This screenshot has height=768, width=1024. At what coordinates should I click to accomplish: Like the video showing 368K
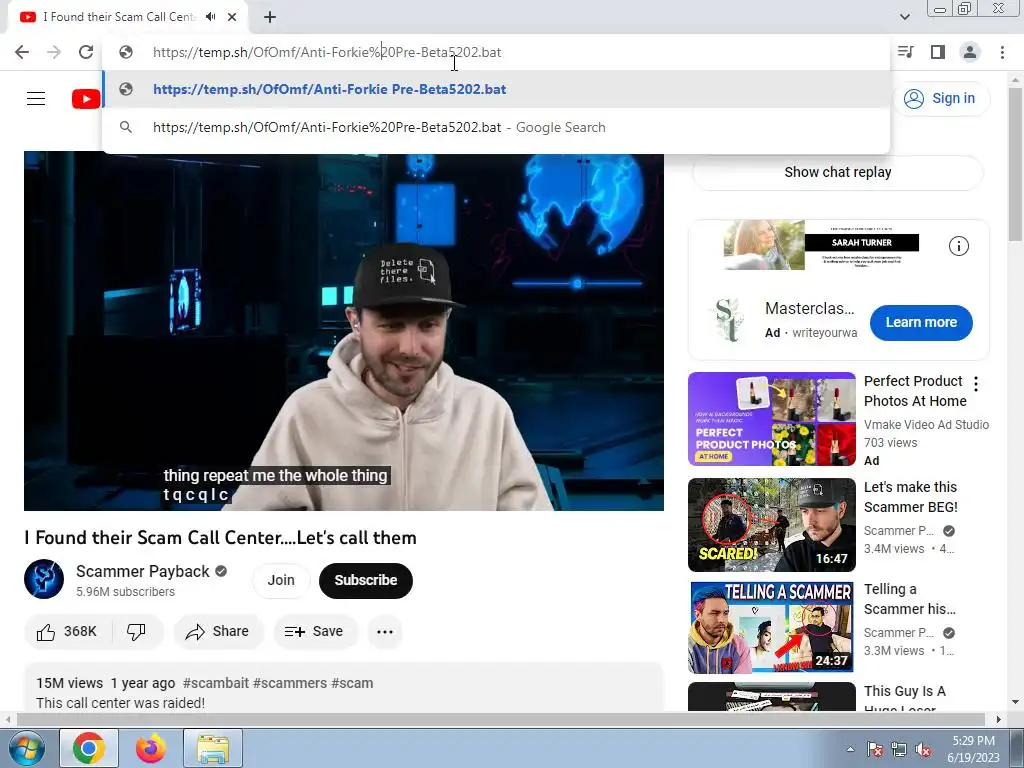click(x=67, y=632)
